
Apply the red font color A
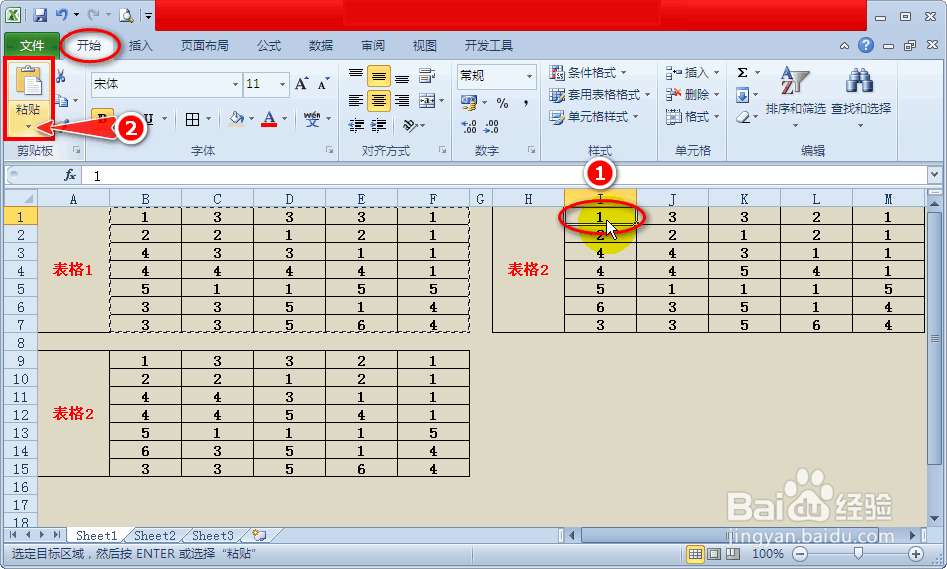[x=269, y=118]
